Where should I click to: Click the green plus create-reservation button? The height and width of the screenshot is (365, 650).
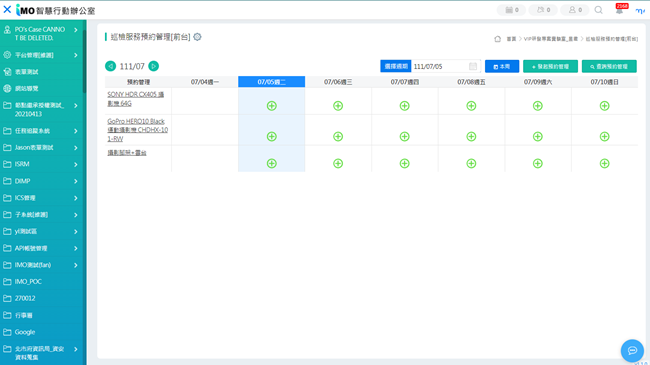click(x=550, y=66)
